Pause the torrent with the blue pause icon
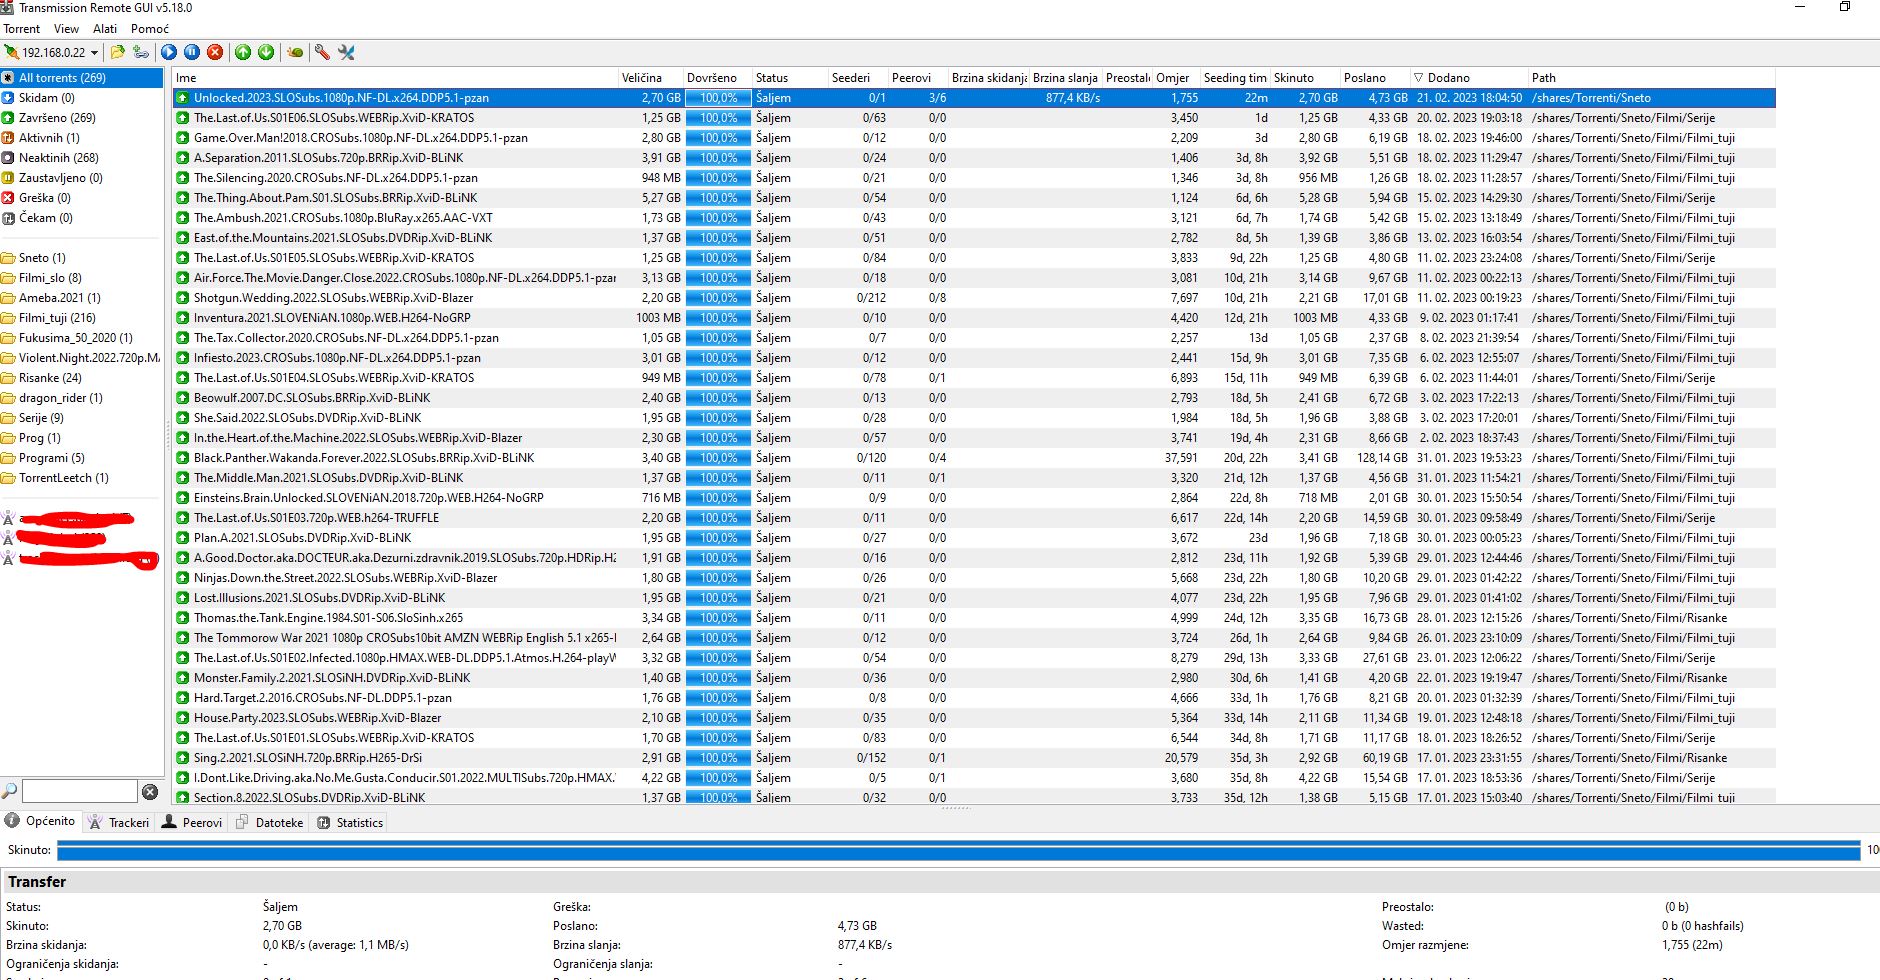Image resolution: width=1880 pixels, height=980 pixels. (192, 52)
